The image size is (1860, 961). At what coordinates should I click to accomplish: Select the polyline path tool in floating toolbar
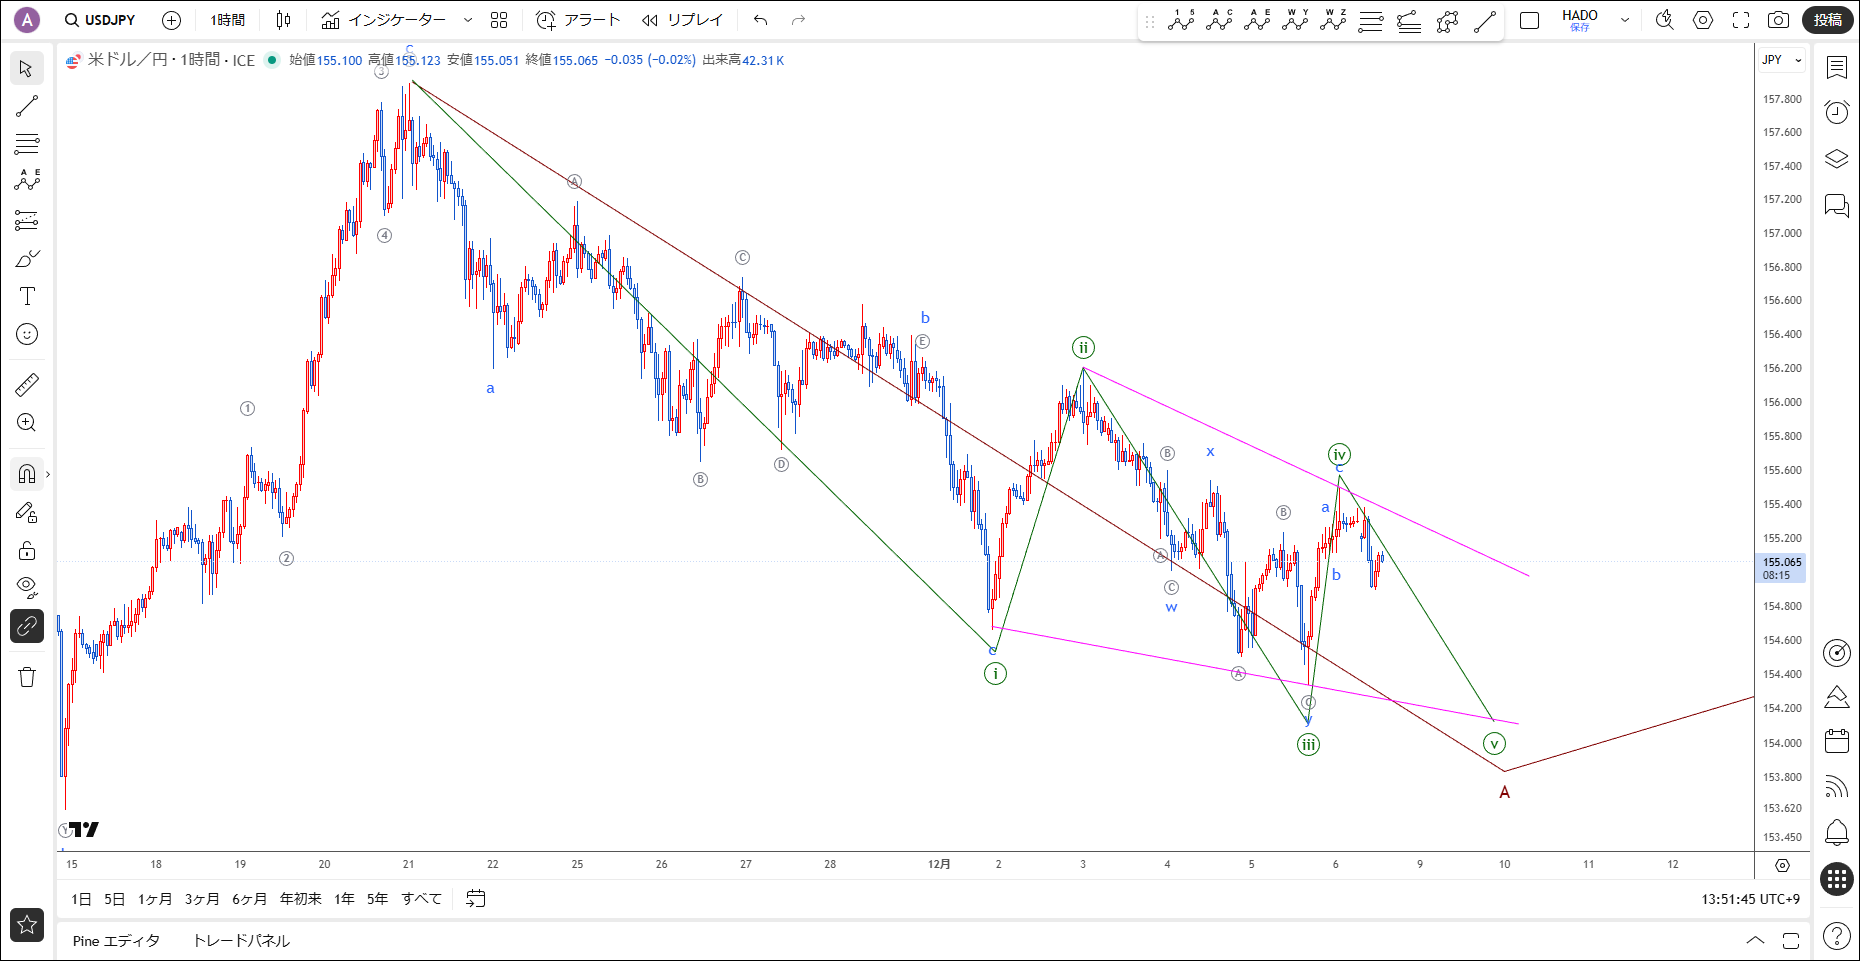(x=1447, y=20)
